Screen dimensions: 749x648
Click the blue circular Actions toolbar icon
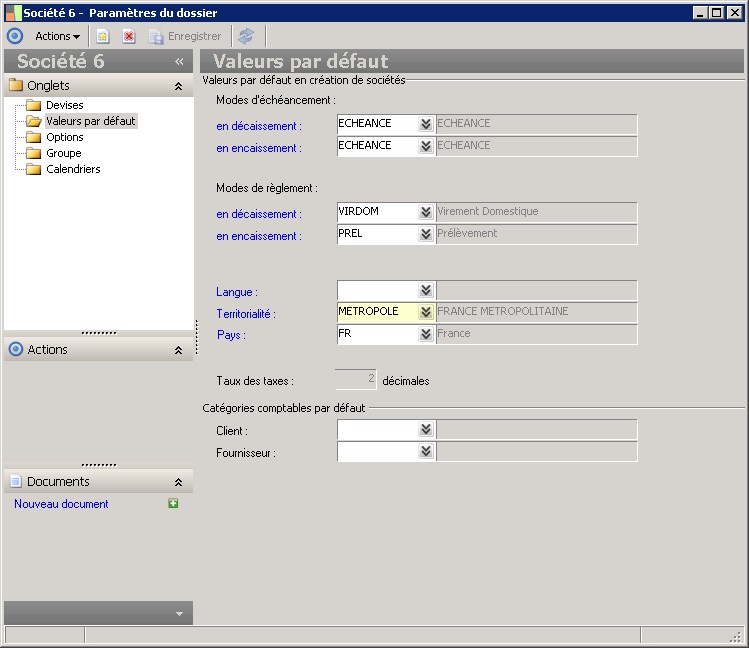coord(15,36)
